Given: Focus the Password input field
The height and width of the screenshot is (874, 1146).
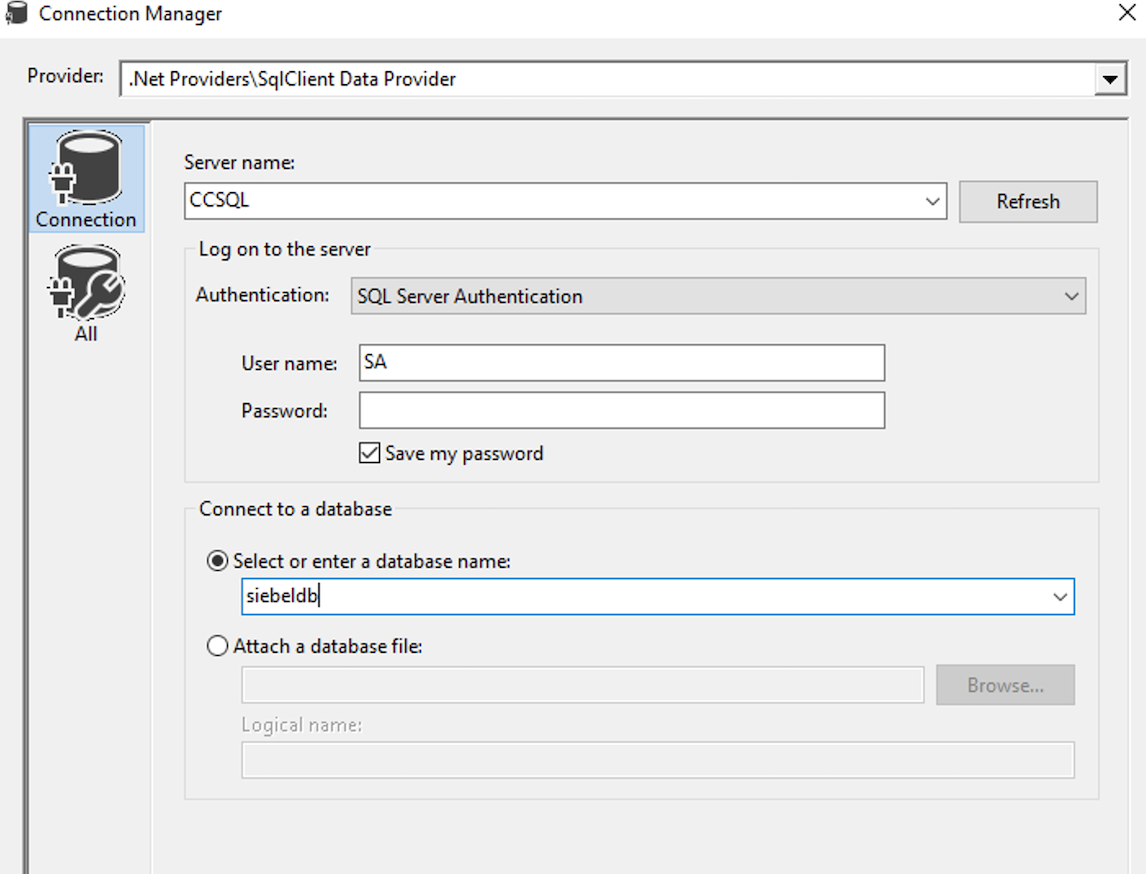Looking at the screenshot, I should click(x=621, y=410).
